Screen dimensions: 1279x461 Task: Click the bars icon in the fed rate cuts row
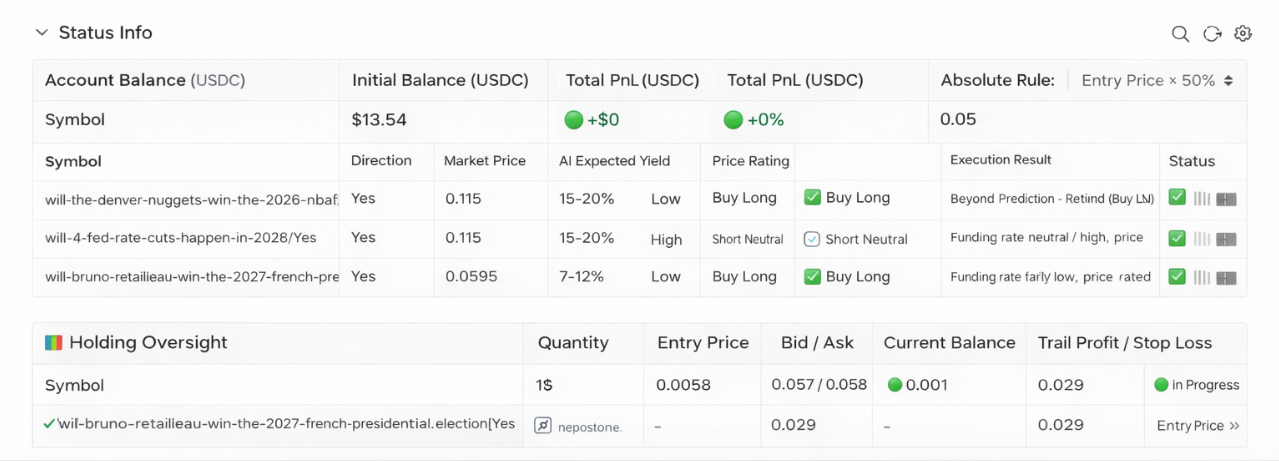pos(1203,239)
